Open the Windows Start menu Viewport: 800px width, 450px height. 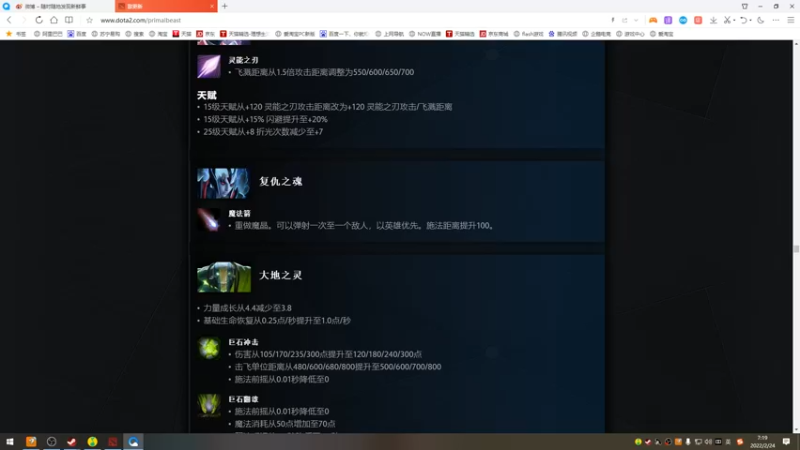click(10, 442)
